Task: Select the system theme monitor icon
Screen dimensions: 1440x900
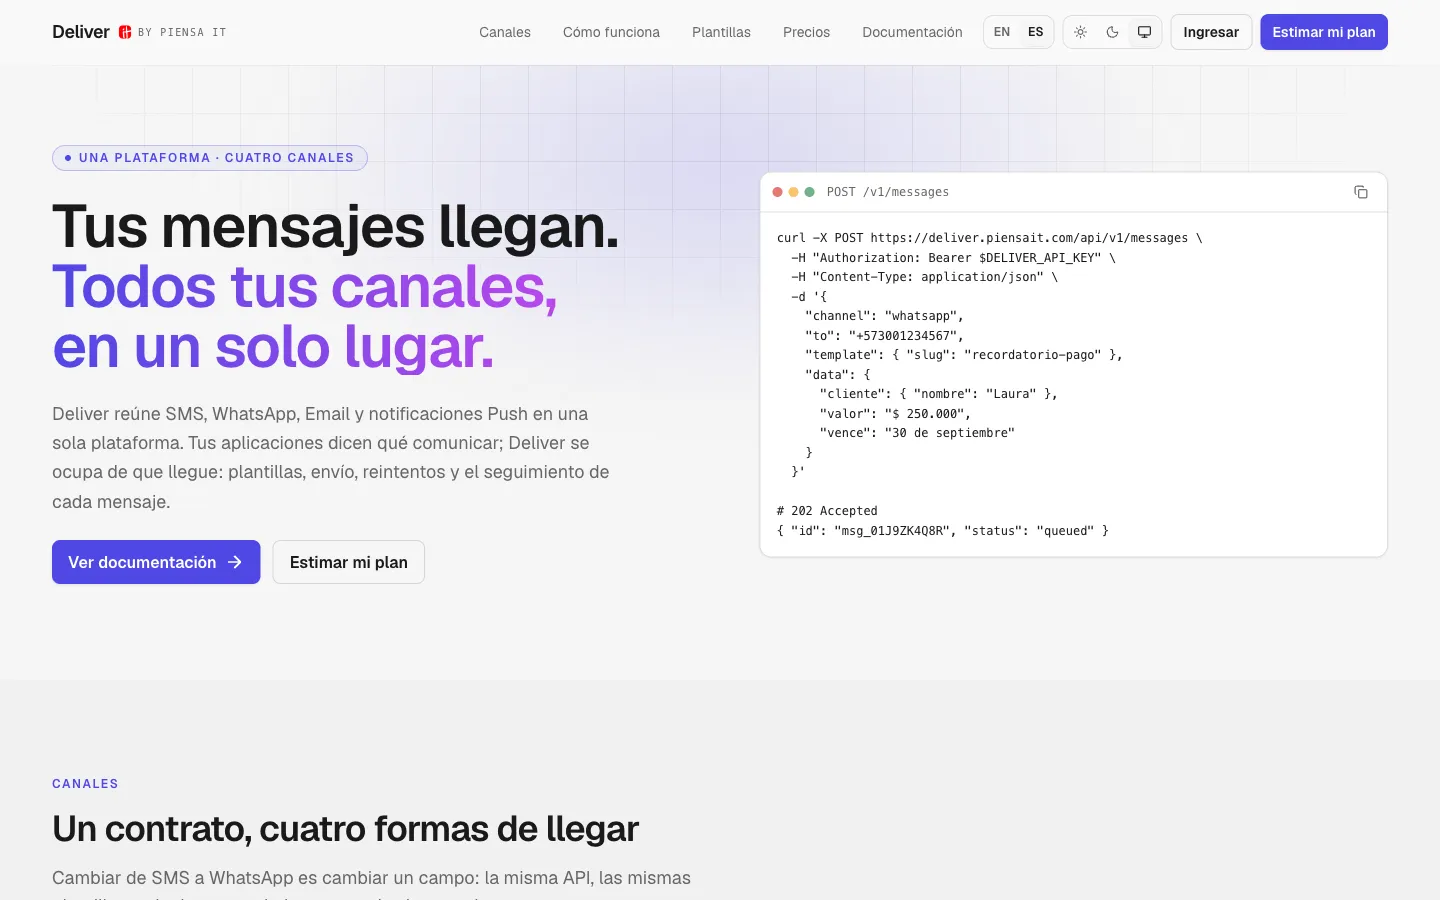Action: click(1144, 32)
